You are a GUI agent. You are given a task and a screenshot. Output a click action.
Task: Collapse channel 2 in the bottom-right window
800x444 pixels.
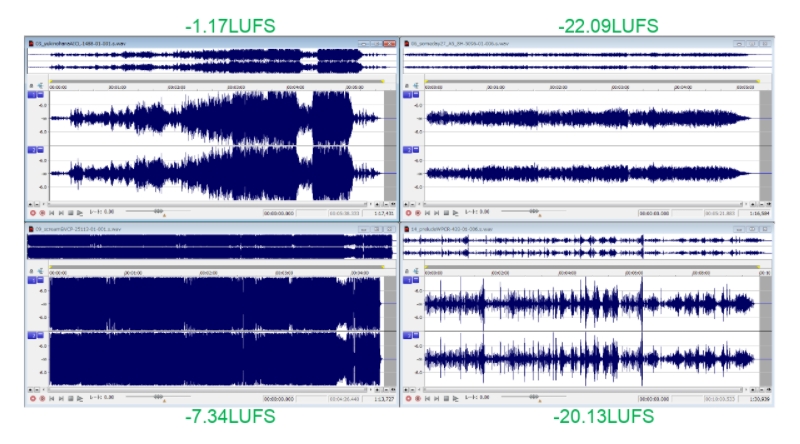[x=416, y=335]
